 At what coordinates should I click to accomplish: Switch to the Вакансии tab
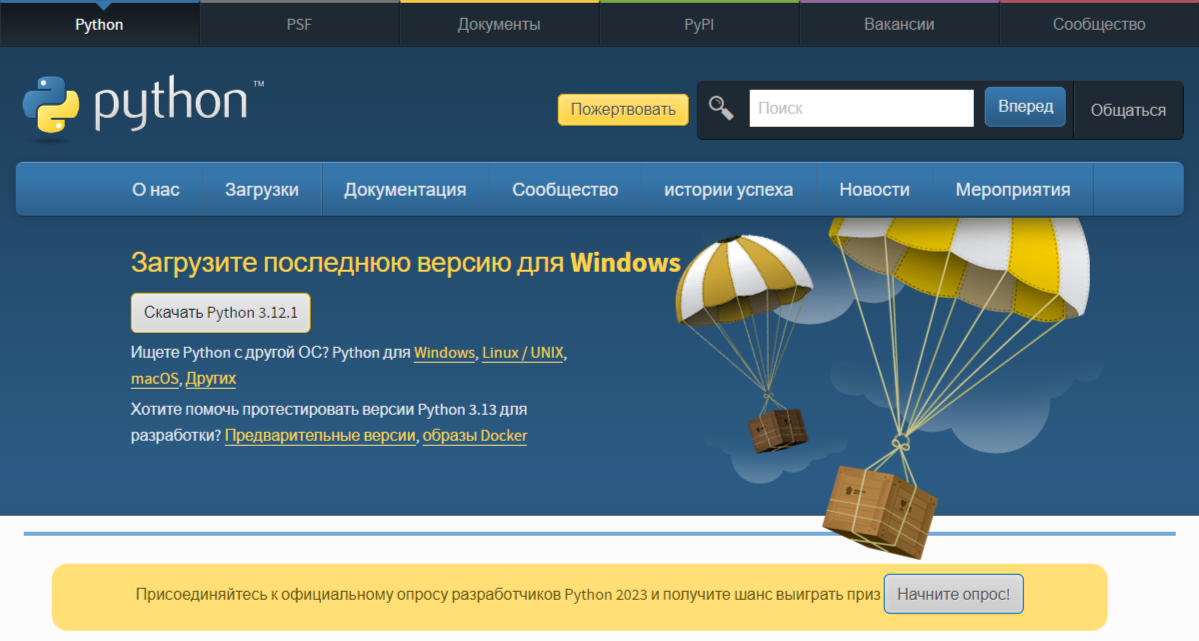pyautogui.click(x=898, y=23)
